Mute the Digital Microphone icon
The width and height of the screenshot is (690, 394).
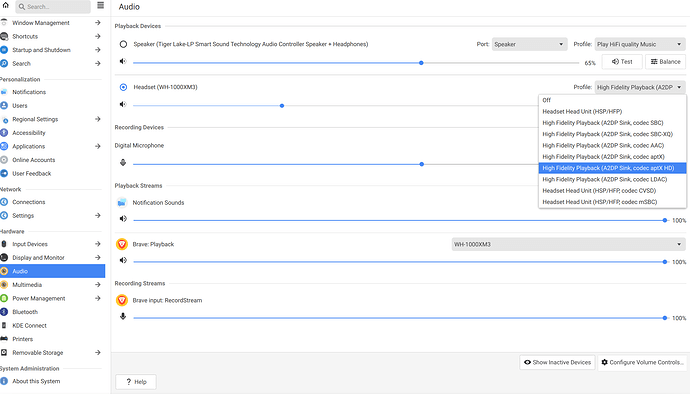[x=123, y=162]
